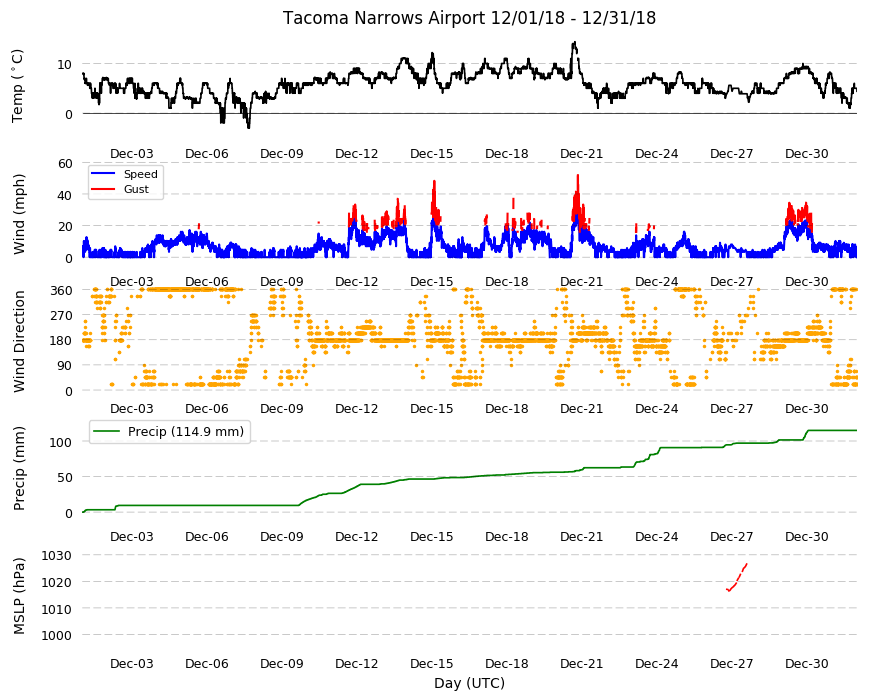The image size is (870, 700).
Task: Click the Dec-15 tick under wind plot
Action: (x=432, y=281)
